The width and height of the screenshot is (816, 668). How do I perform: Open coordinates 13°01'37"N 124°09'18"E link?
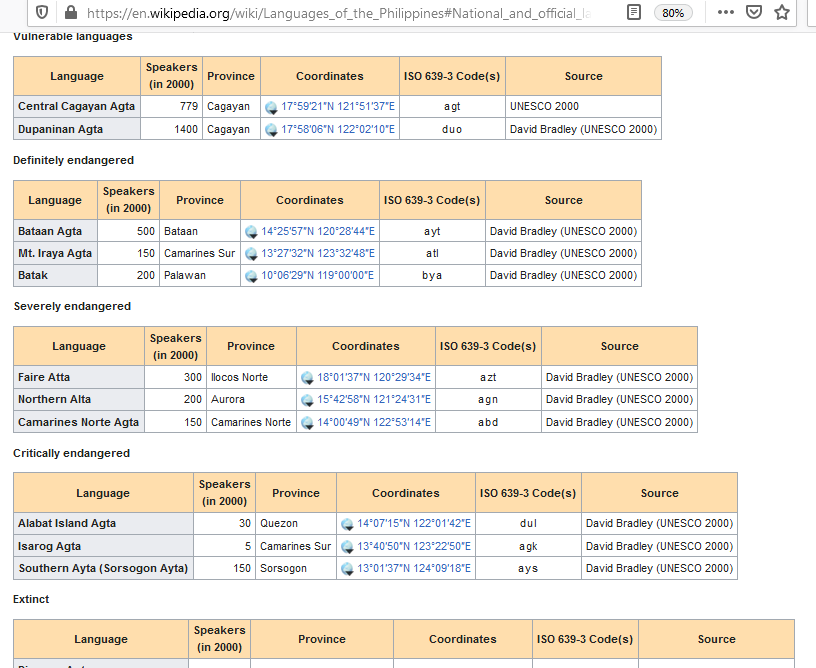point(414,568)
